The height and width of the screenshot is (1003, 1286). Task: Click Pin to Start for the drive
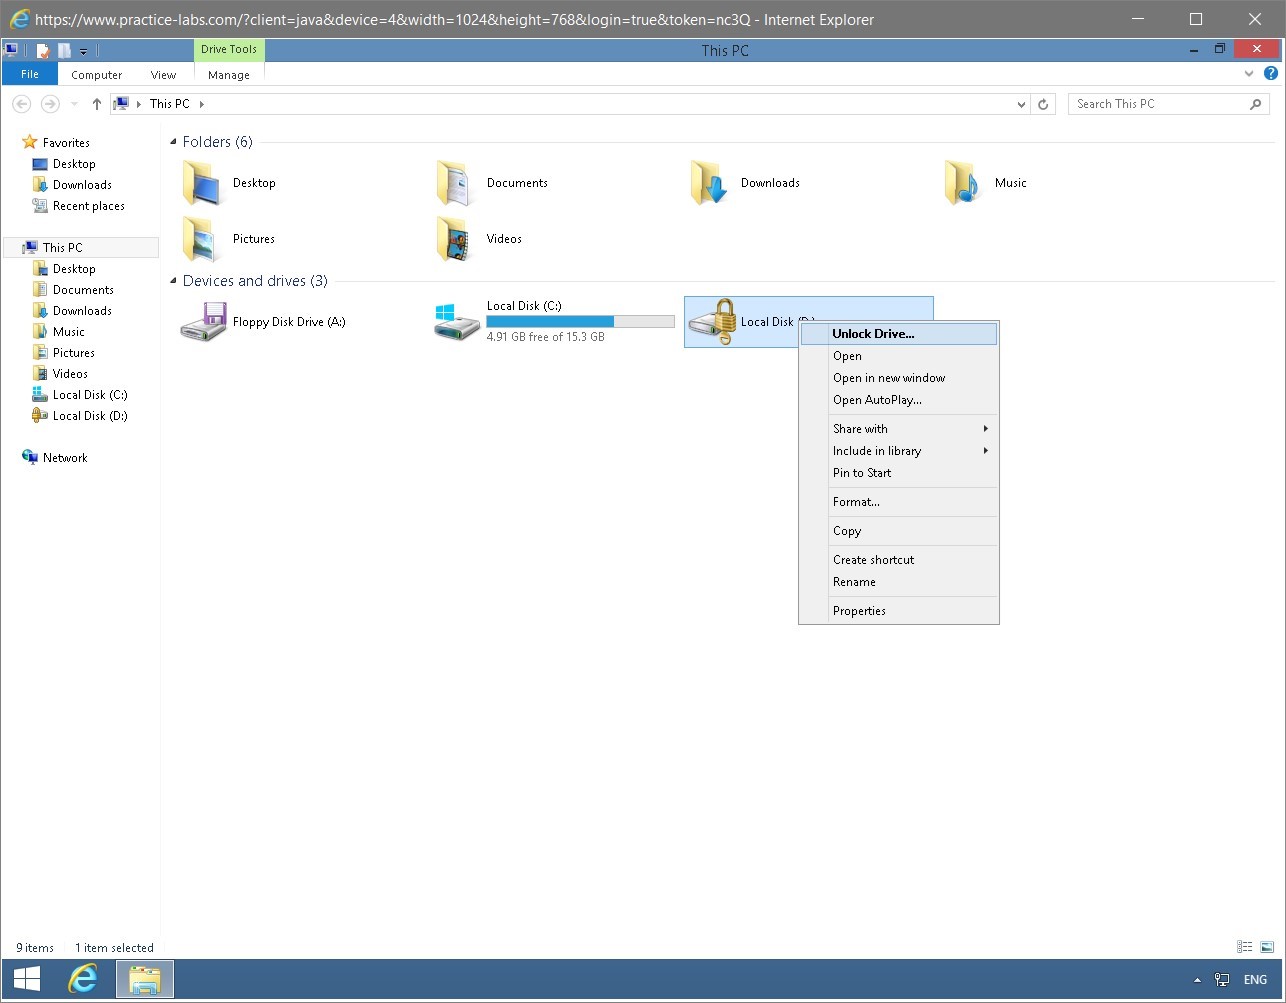(861, 472)
